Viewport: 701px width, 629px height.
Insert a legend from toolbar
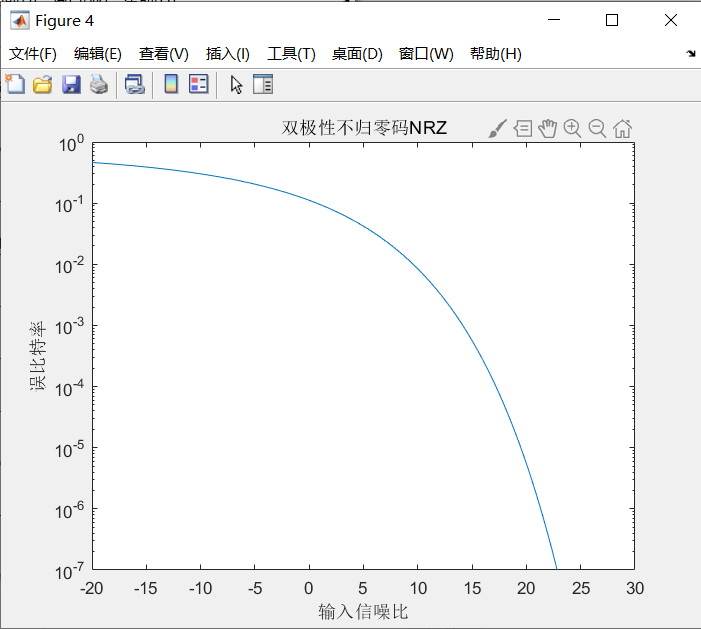point(198,84)
